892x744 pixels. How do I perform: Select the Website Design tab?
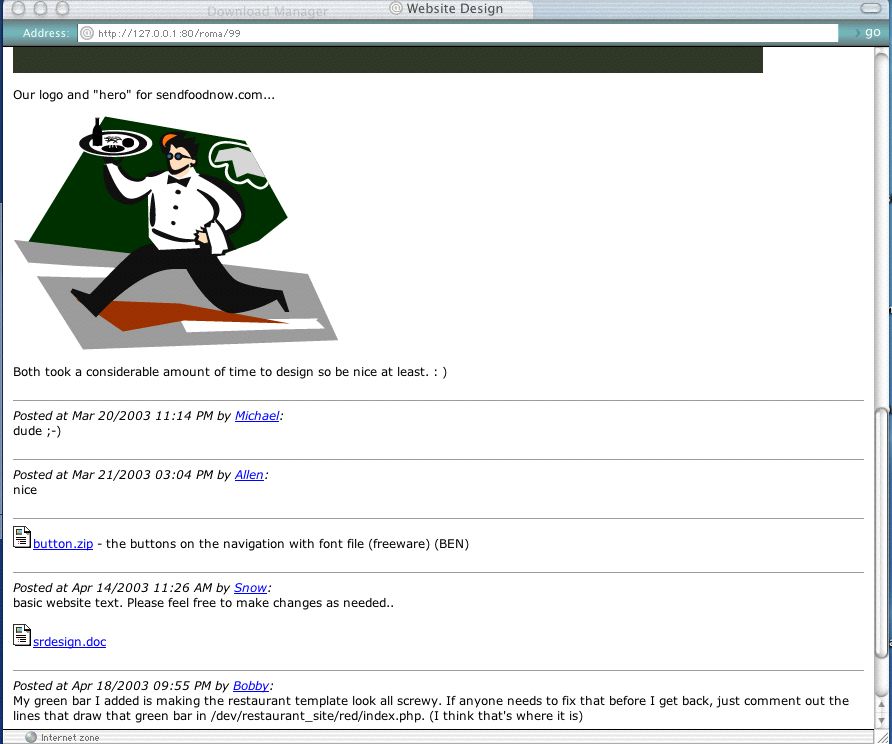coord(455,9)
